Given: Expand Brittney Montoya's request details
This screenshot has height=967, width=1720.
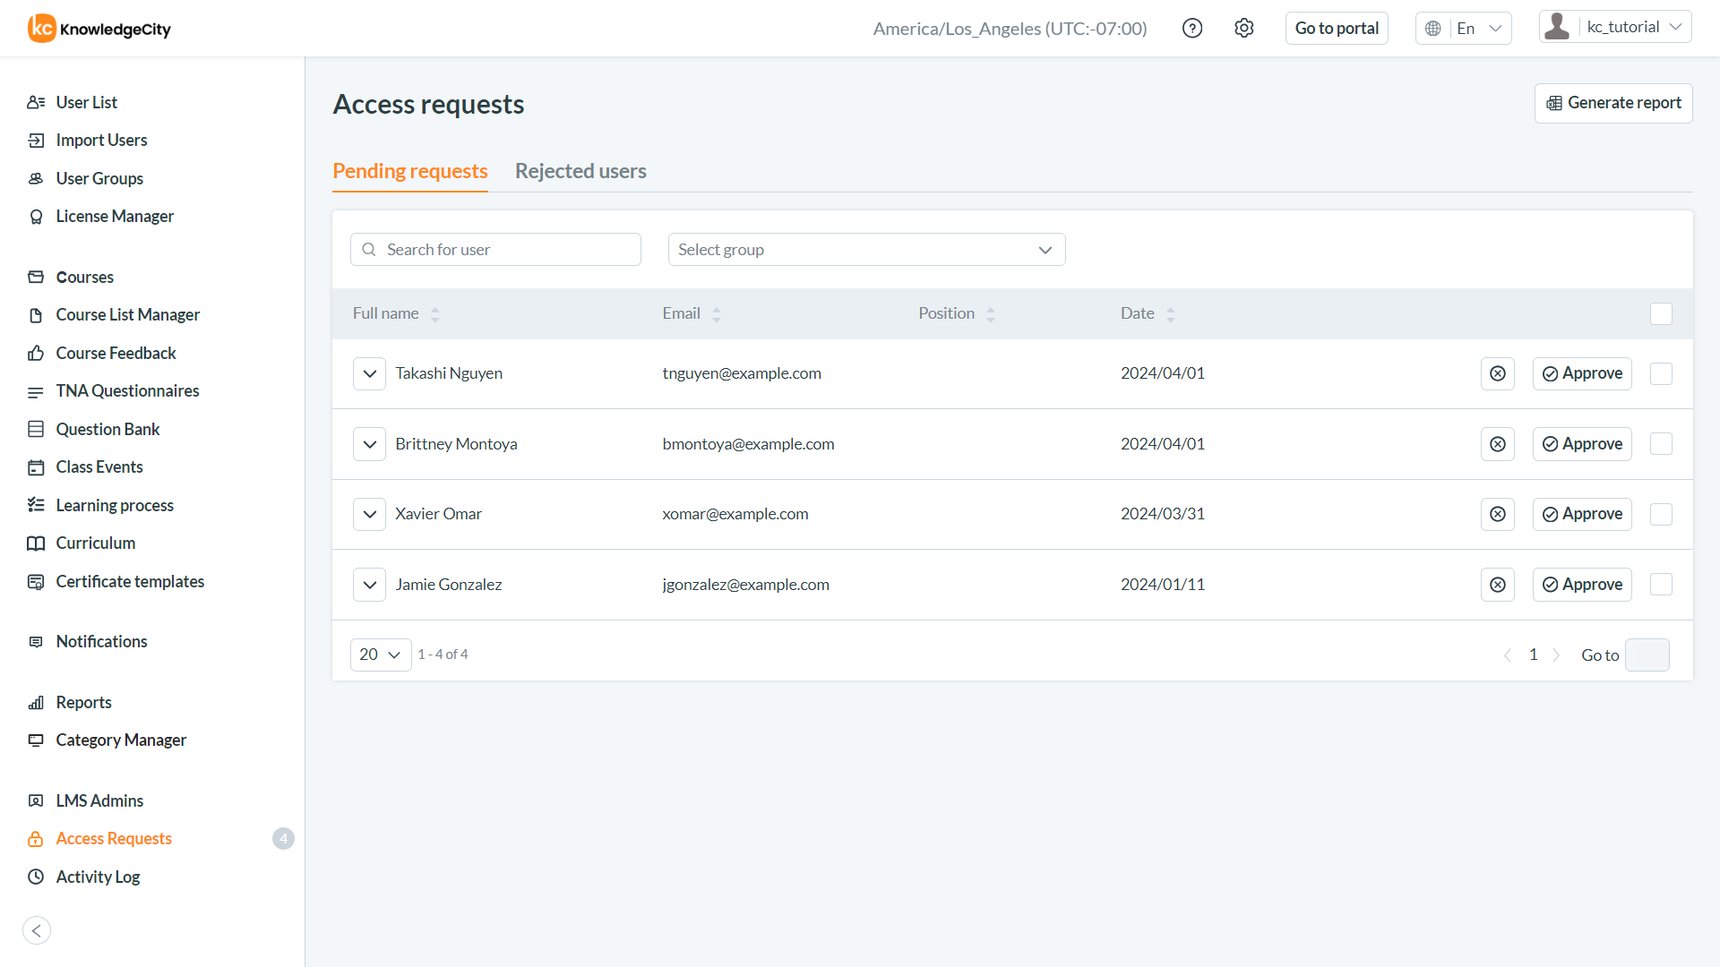Looking at the screenshot, I should 369,443.
